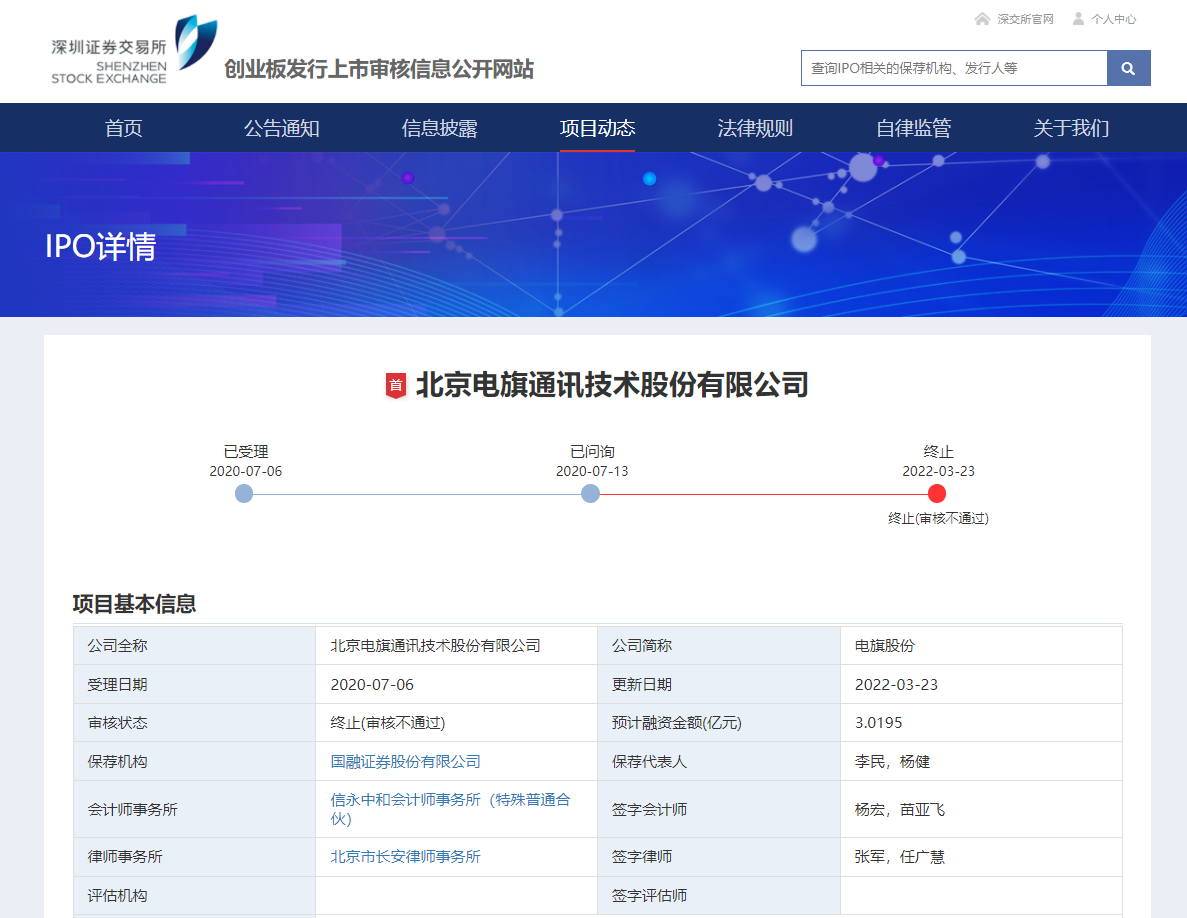Click the 评估机构 row label
The height and width of the screenshot is (918, 1187).
click(x=117, y=896)
